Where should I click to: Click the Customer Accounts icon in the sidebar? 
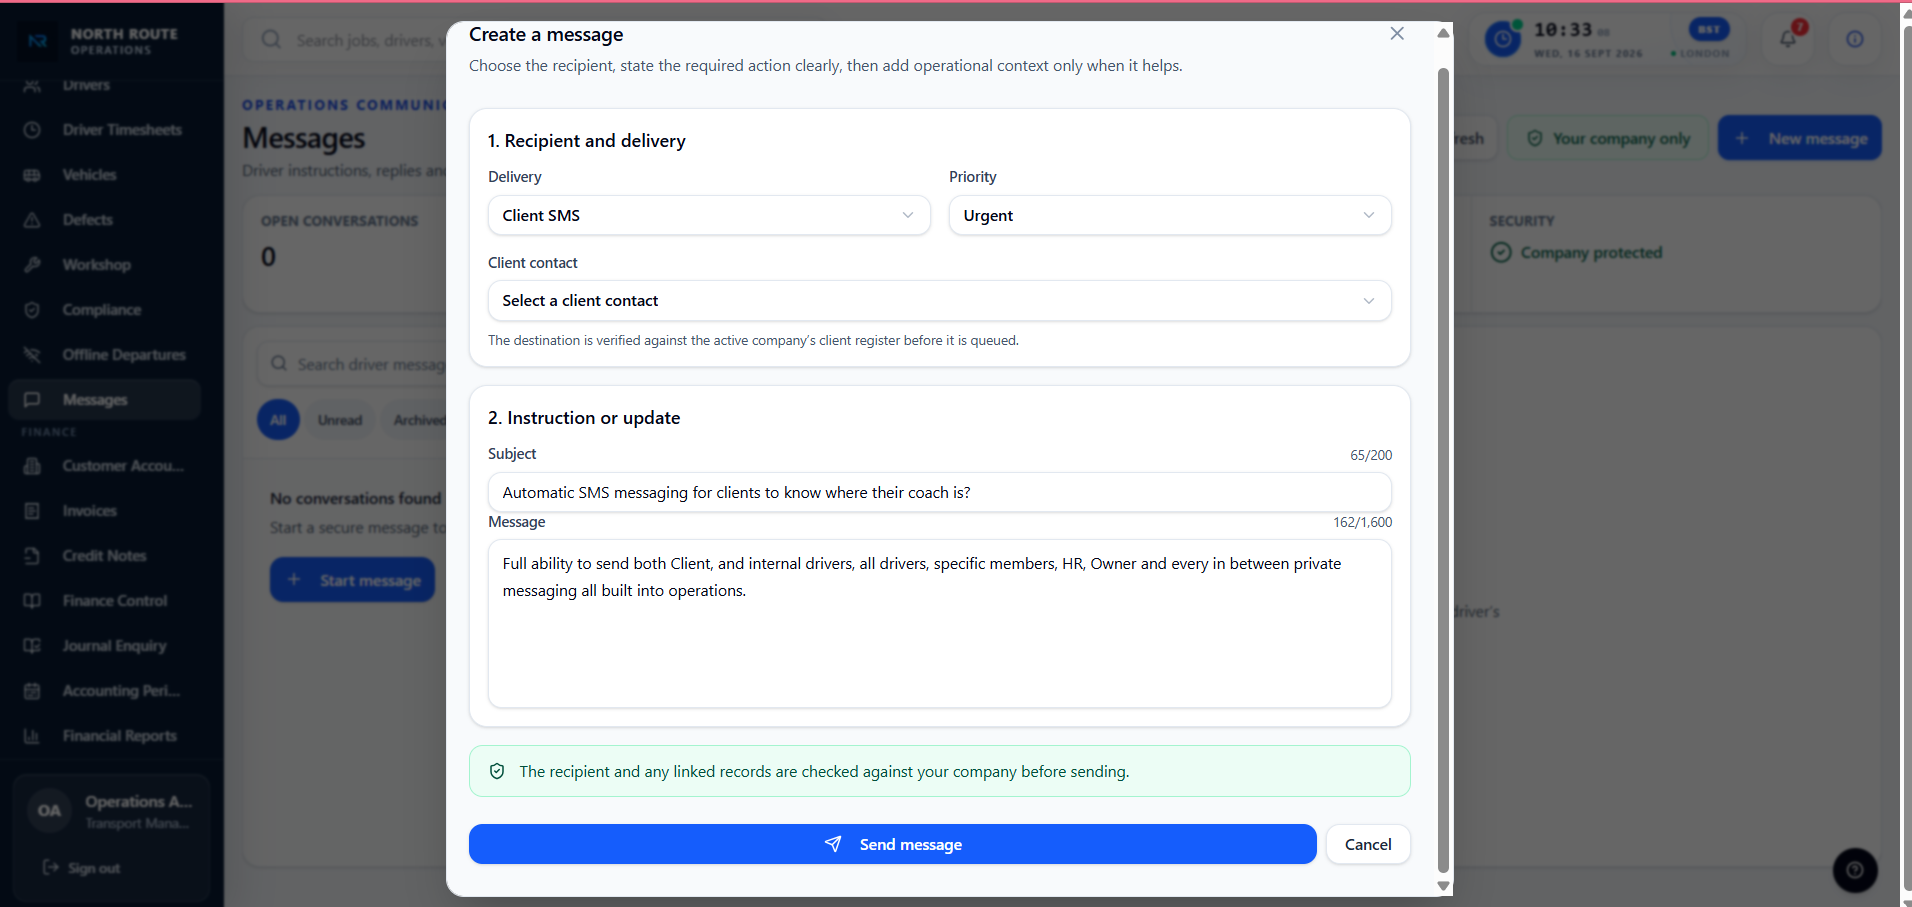pyautogui.click(x=32, y=466)
